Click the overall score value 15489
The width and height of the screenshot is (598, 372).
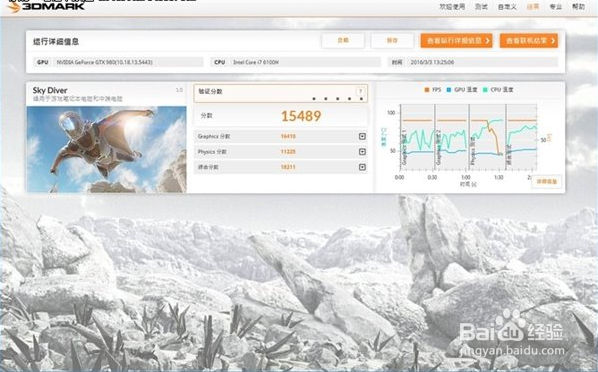tap(301, 116)
